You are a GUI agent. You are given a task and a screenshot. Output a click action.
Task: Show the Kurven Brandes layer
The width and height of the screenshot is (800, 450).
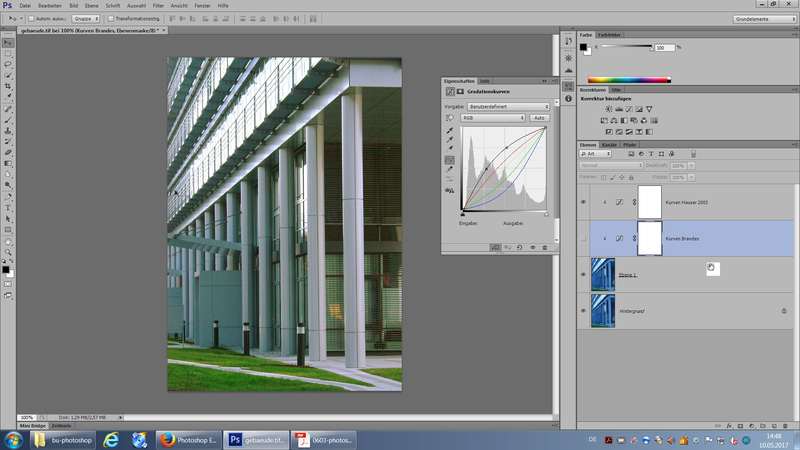click(584, 238)
